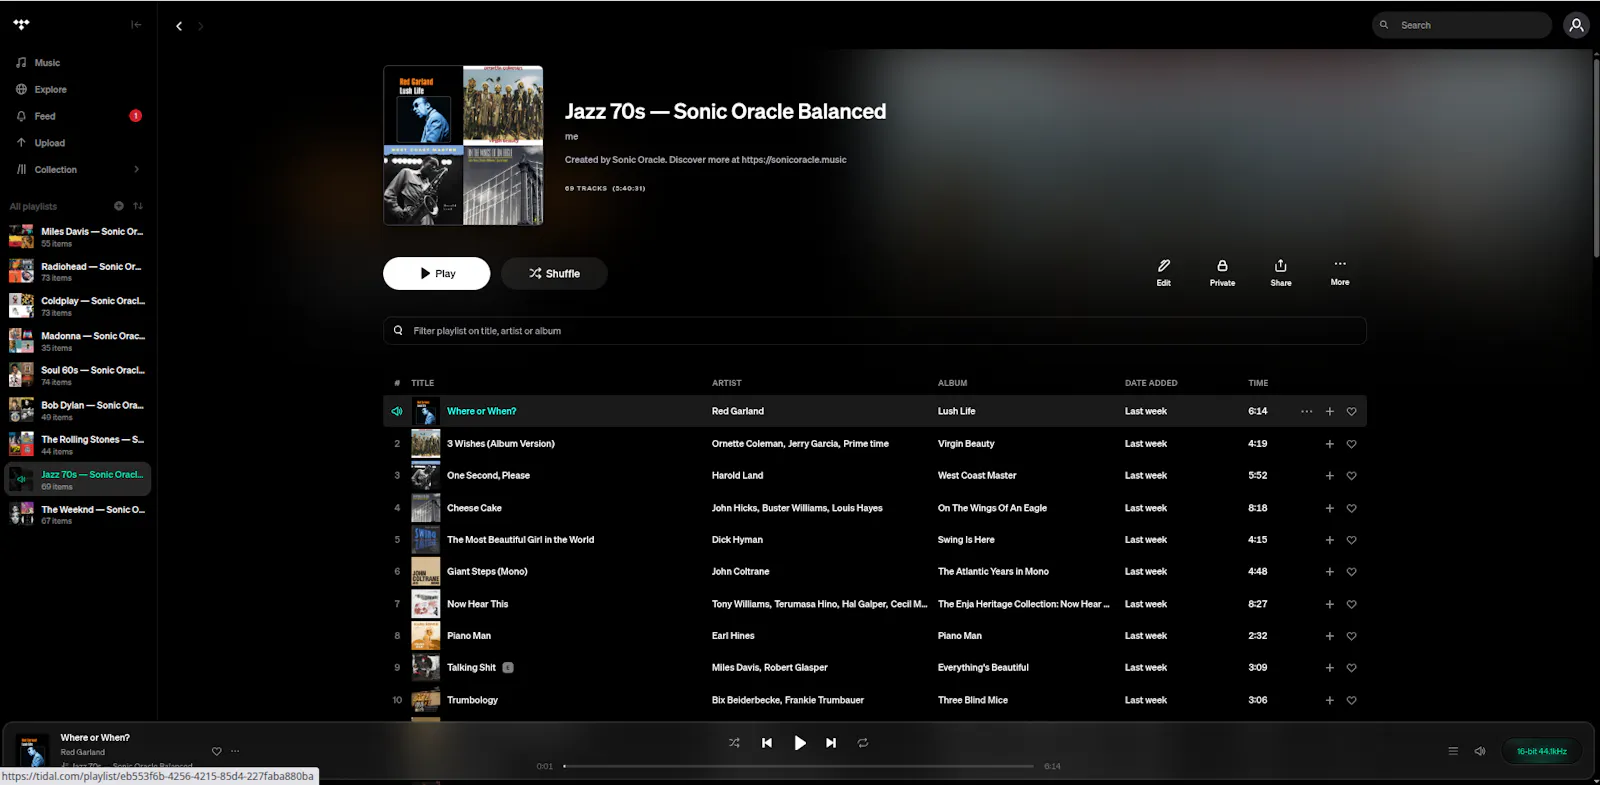Favorite the Where or When? row

click(1351, 411)
